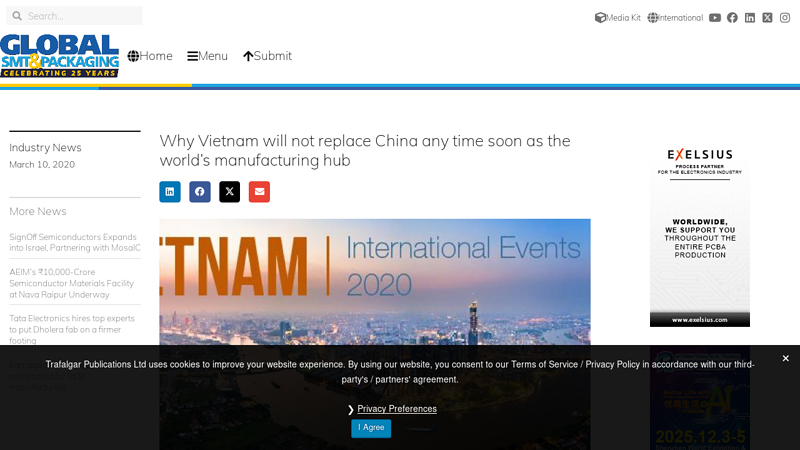Open the Facebook icon in header
Screen dimensions: 800x450
(732, 18)
